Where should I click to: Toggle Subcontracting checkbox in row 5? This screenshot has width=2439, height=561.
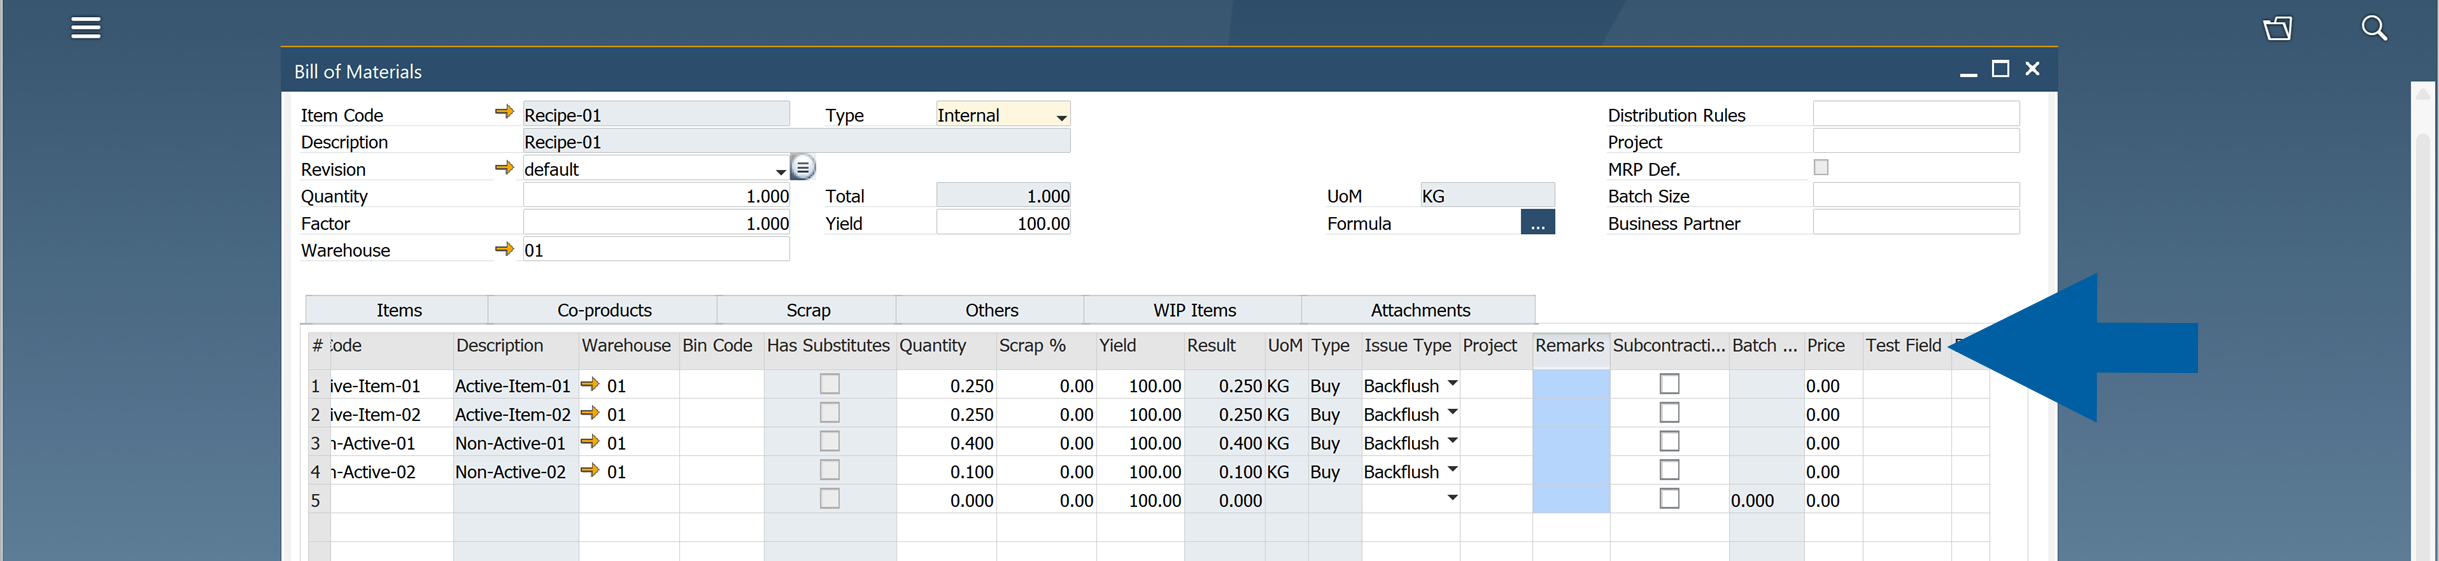[1670, 498]
